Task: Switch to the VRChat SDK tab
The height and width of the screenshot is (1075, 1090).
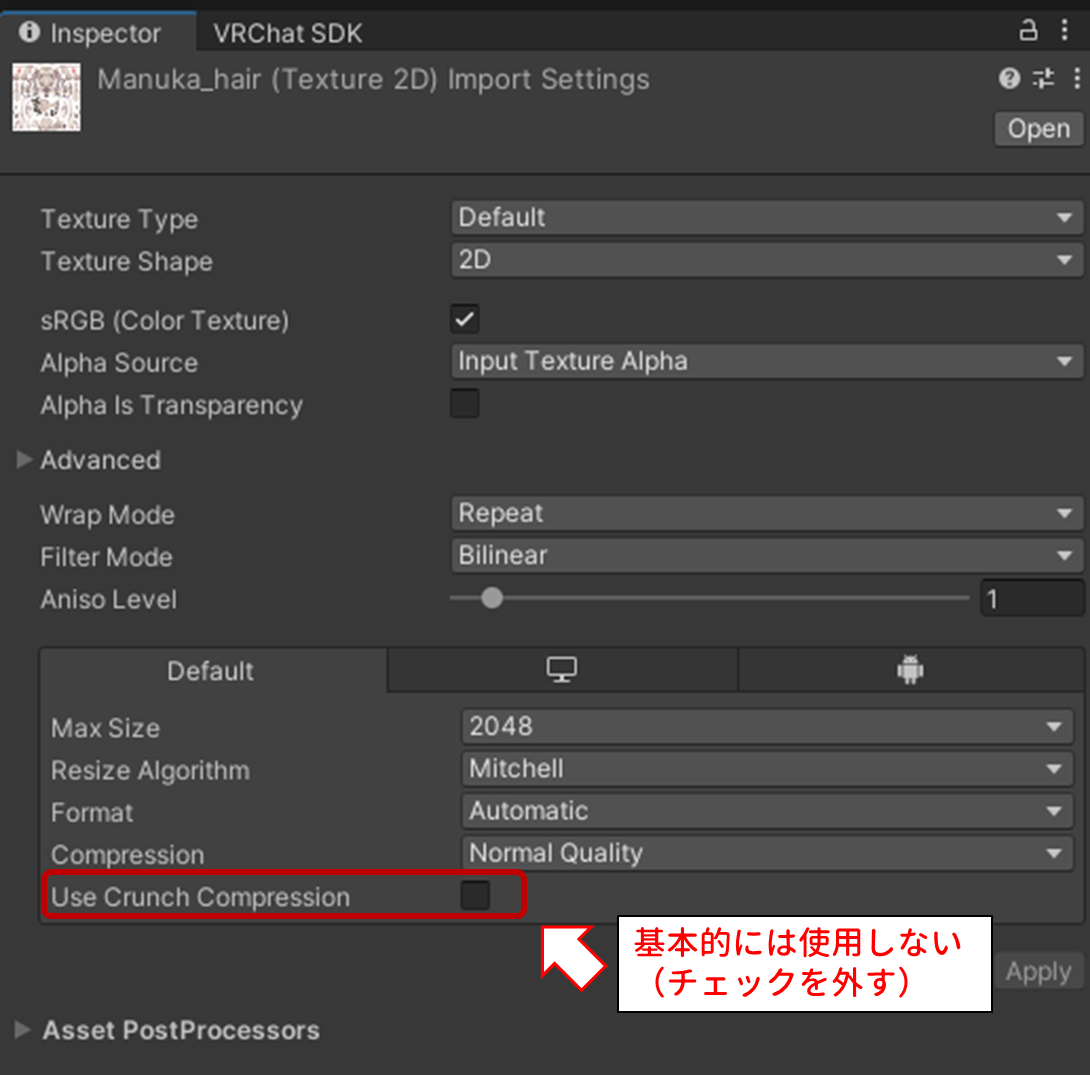Action: tap(288, 33)
